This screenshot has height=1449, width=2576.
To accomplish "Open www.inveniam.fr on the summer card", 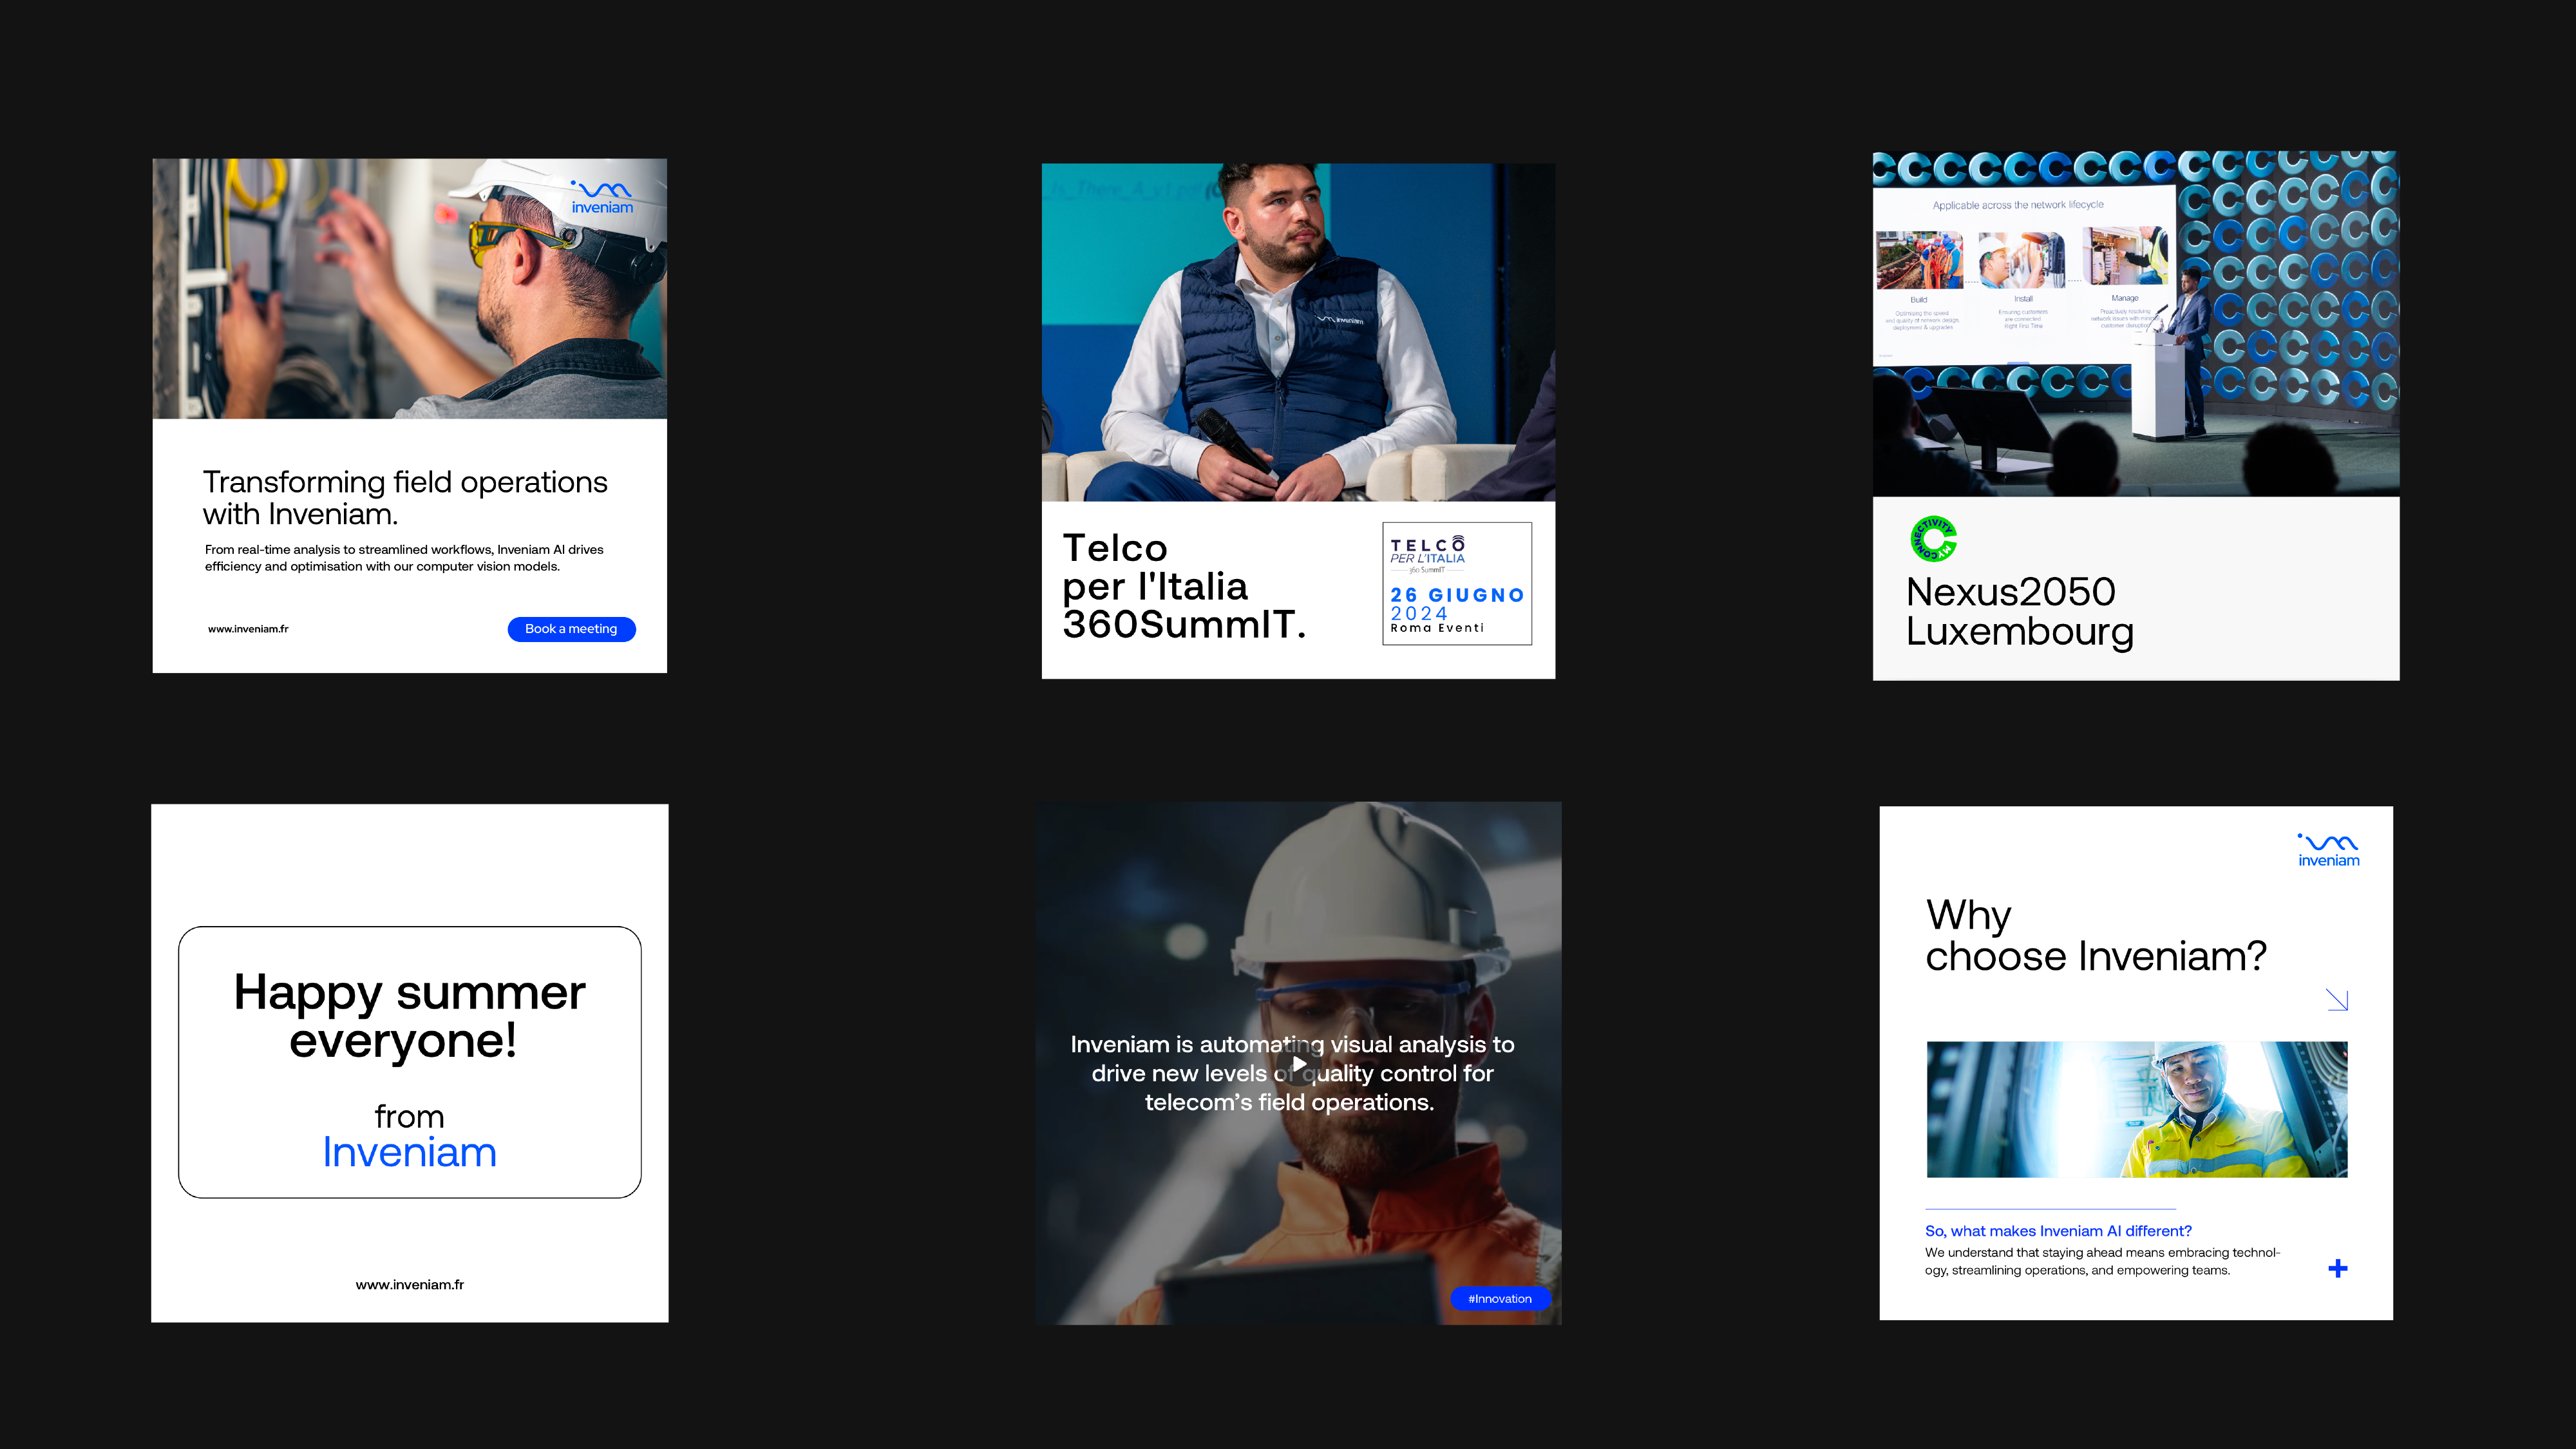I will tap(409, 1285).
